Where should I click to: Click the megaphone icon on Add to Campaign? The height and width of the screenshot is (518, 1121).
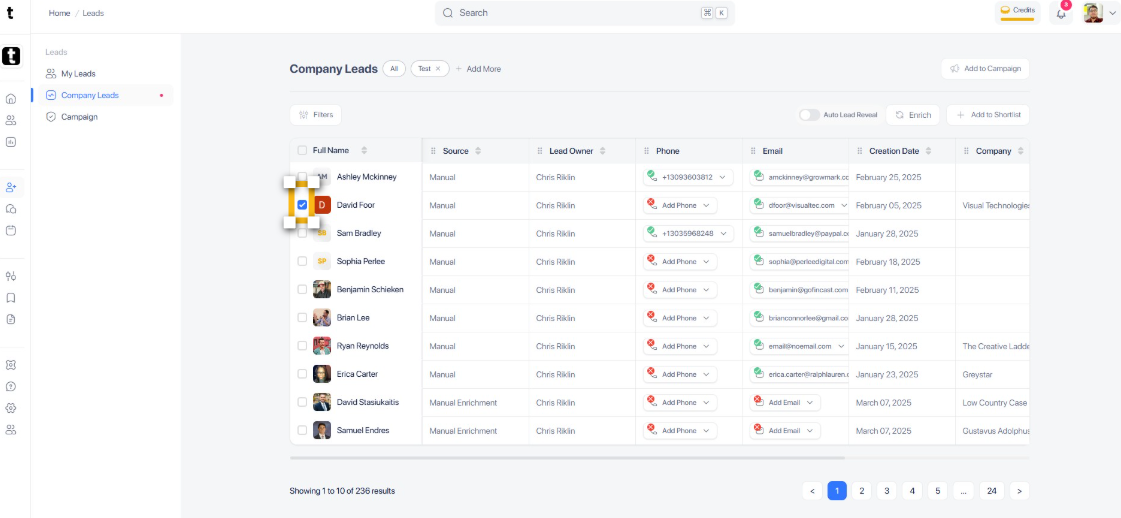(x=954, y=69)
